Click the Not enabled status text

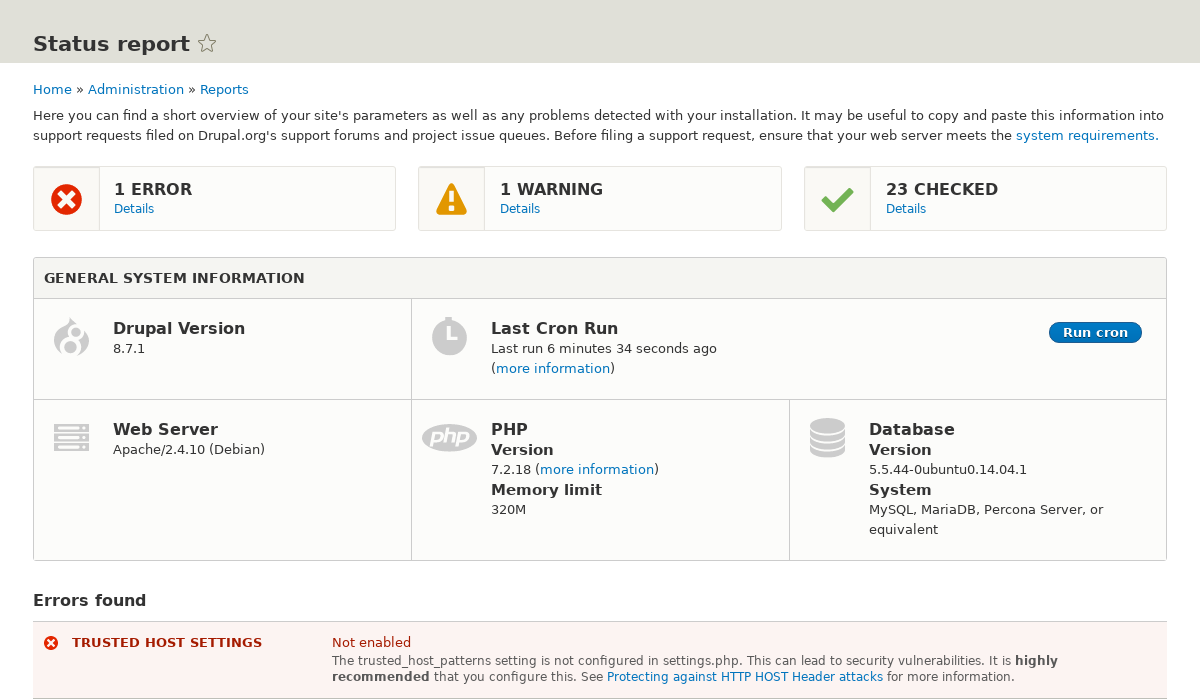click(371, 643)
